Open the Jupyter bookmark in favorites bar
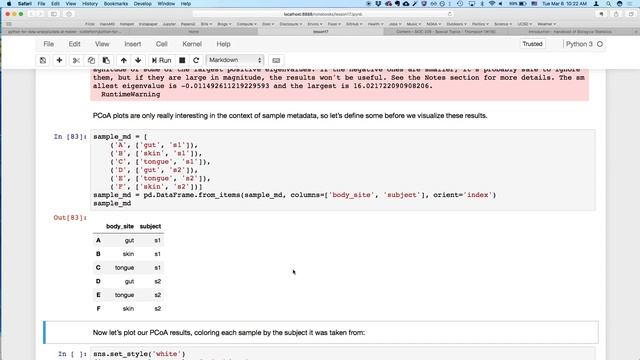 (x=169, y=24)
